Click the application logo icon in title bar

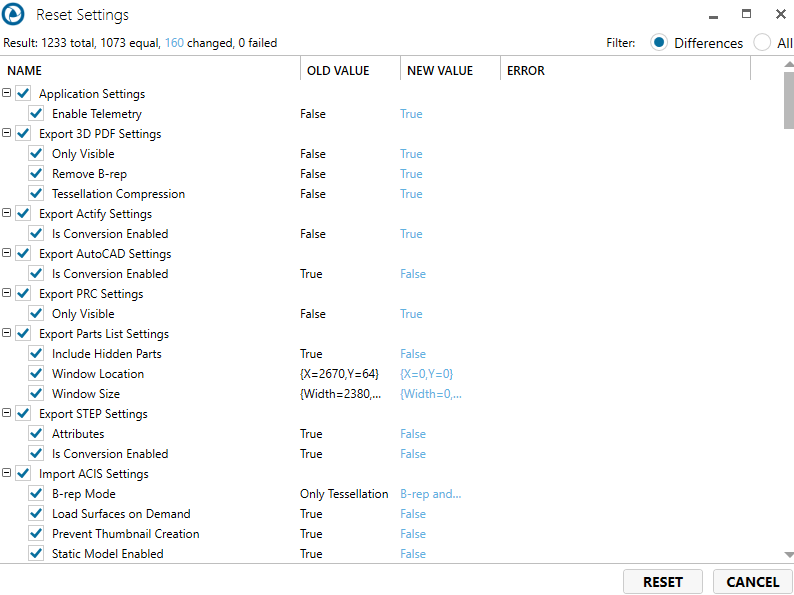click(x=15, y=16)
